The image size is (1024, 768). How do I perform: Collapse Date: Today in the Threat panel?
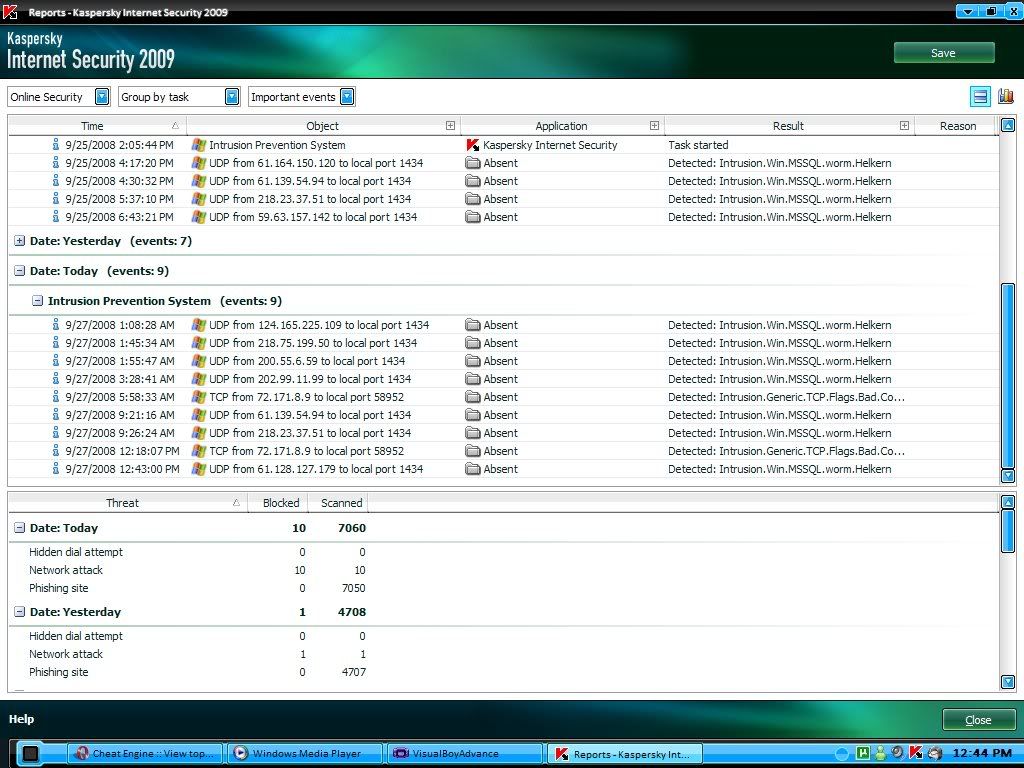pyautogui.click(x=20, y=528)
